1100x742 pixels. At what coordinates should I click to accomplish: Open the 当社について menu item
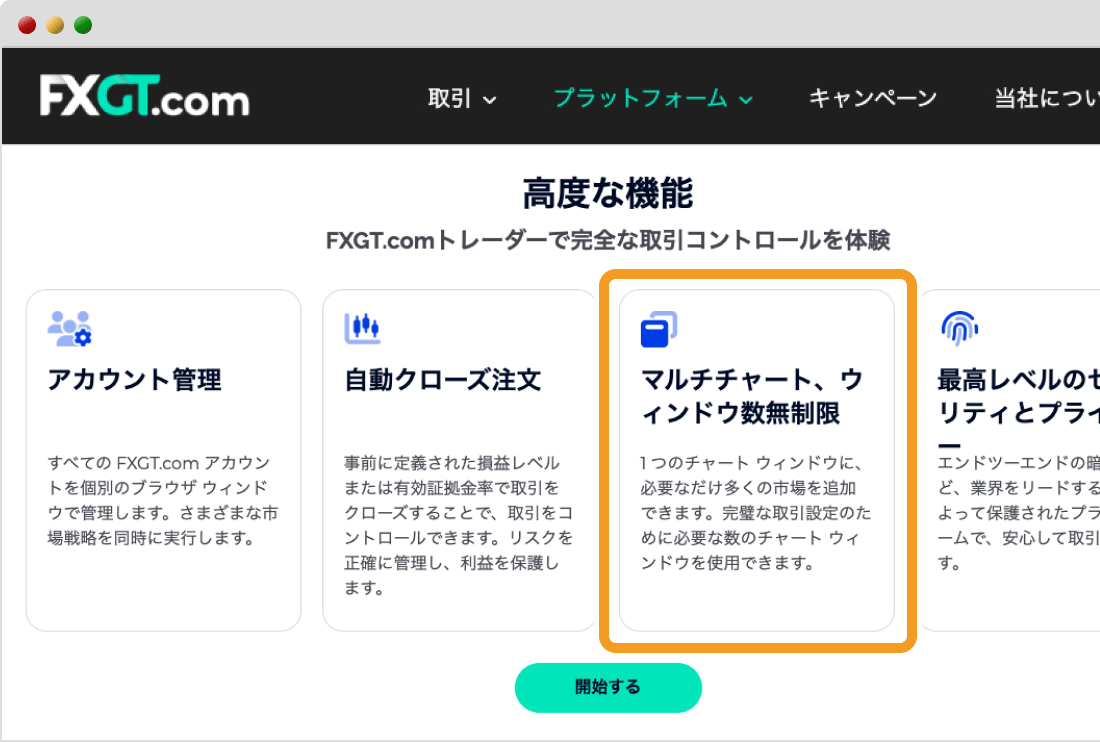coord(1046,98)
